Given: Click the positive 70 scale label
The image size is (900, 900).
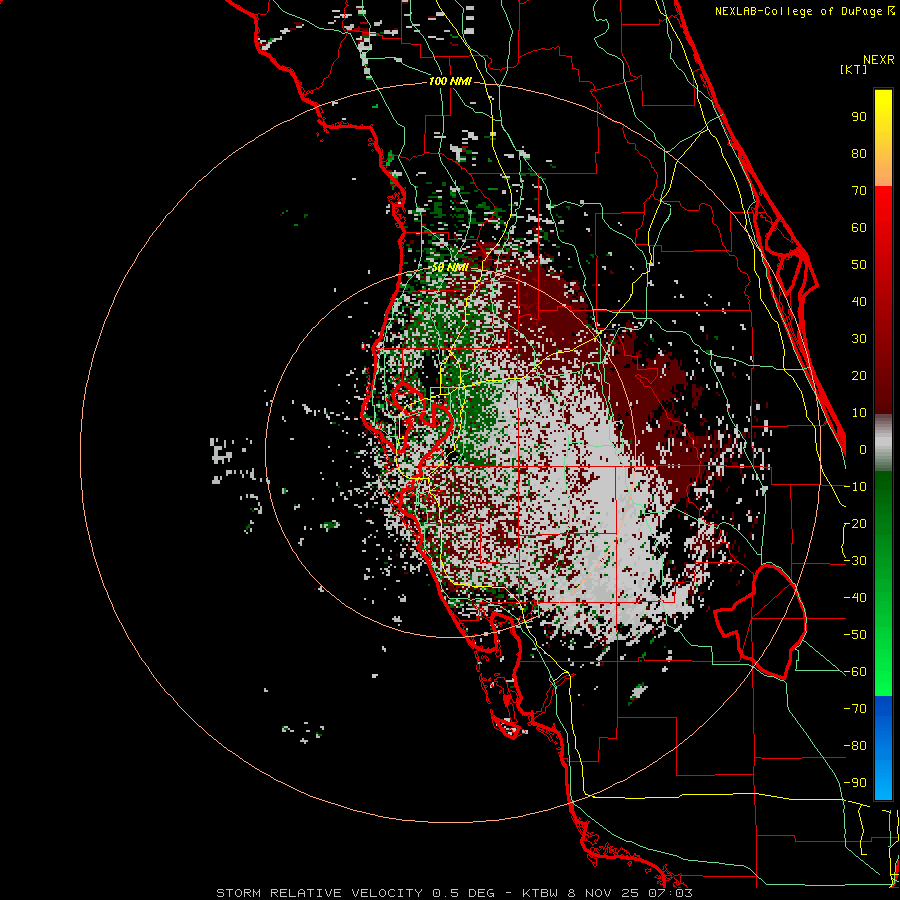Looking at the screenshot, I should point(859,191).
